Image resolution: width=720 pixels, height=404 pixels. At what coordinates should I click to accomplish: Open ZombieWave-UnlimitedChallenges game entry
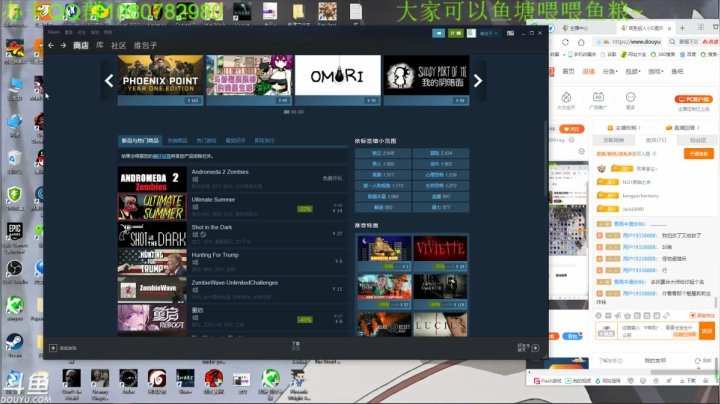click(x=232, y=290)
